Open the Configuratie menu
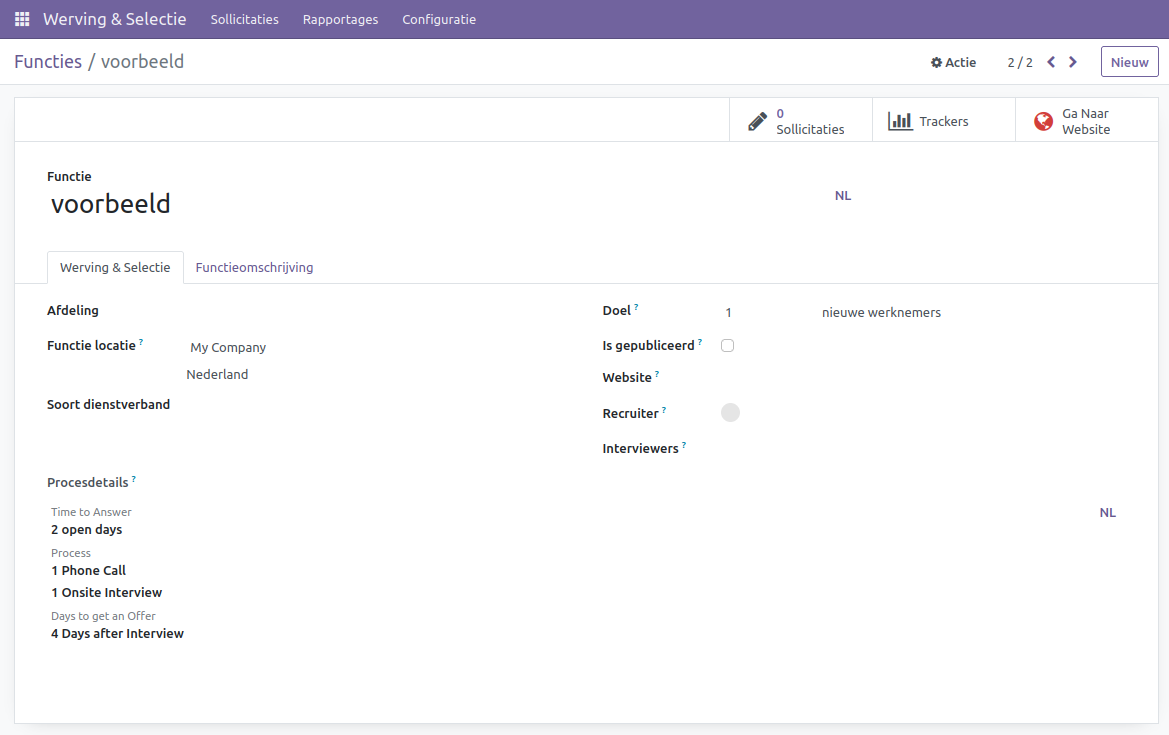The width and height of the screenshot is (1169, 735). coord(439,19)
